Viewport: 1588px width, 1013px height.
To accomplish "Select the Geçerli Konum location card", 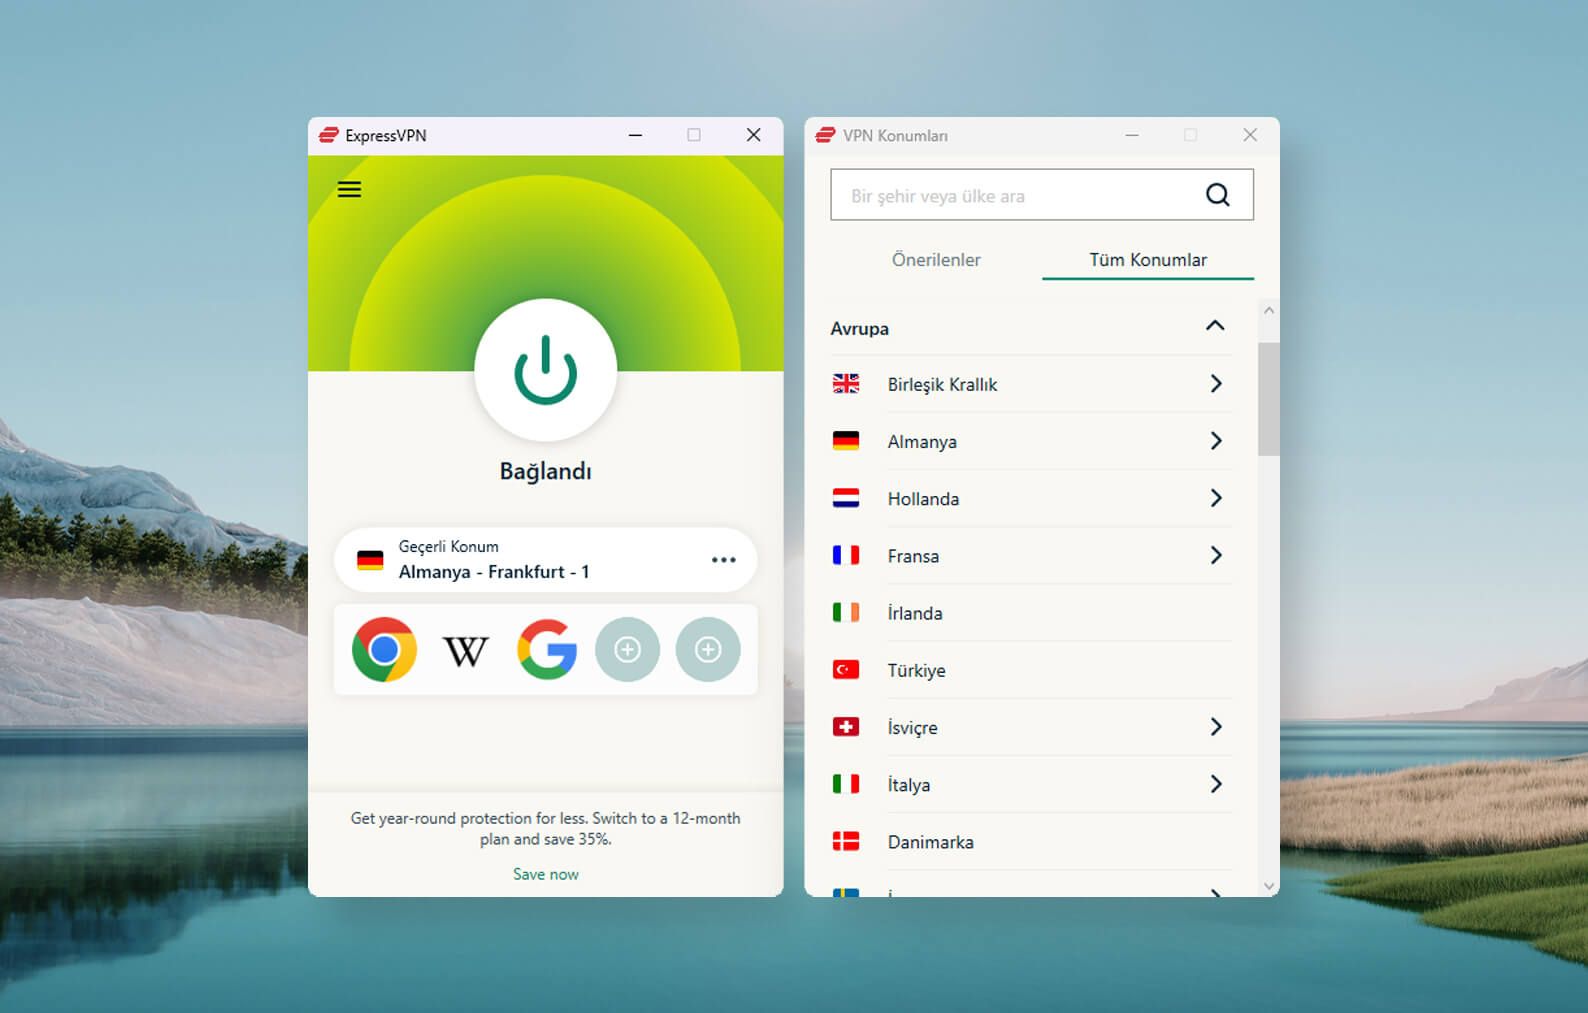I will (x=545, y=560).
